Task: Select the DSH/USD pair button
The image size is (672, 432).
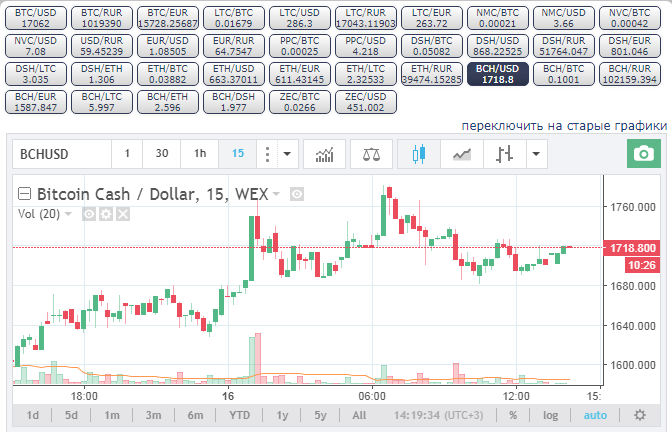Action: click(x=498, y=46)
